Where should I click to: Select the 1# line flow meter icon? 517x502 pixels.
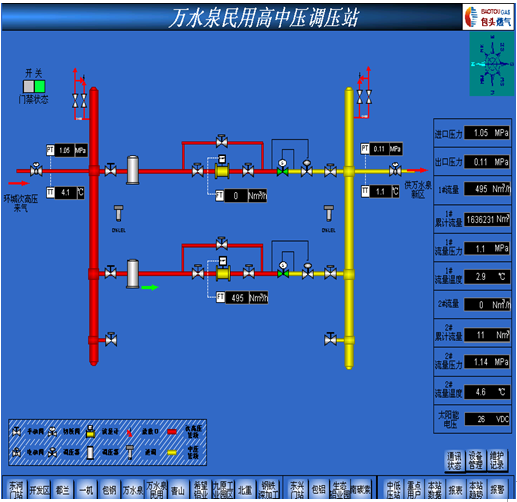222,168
